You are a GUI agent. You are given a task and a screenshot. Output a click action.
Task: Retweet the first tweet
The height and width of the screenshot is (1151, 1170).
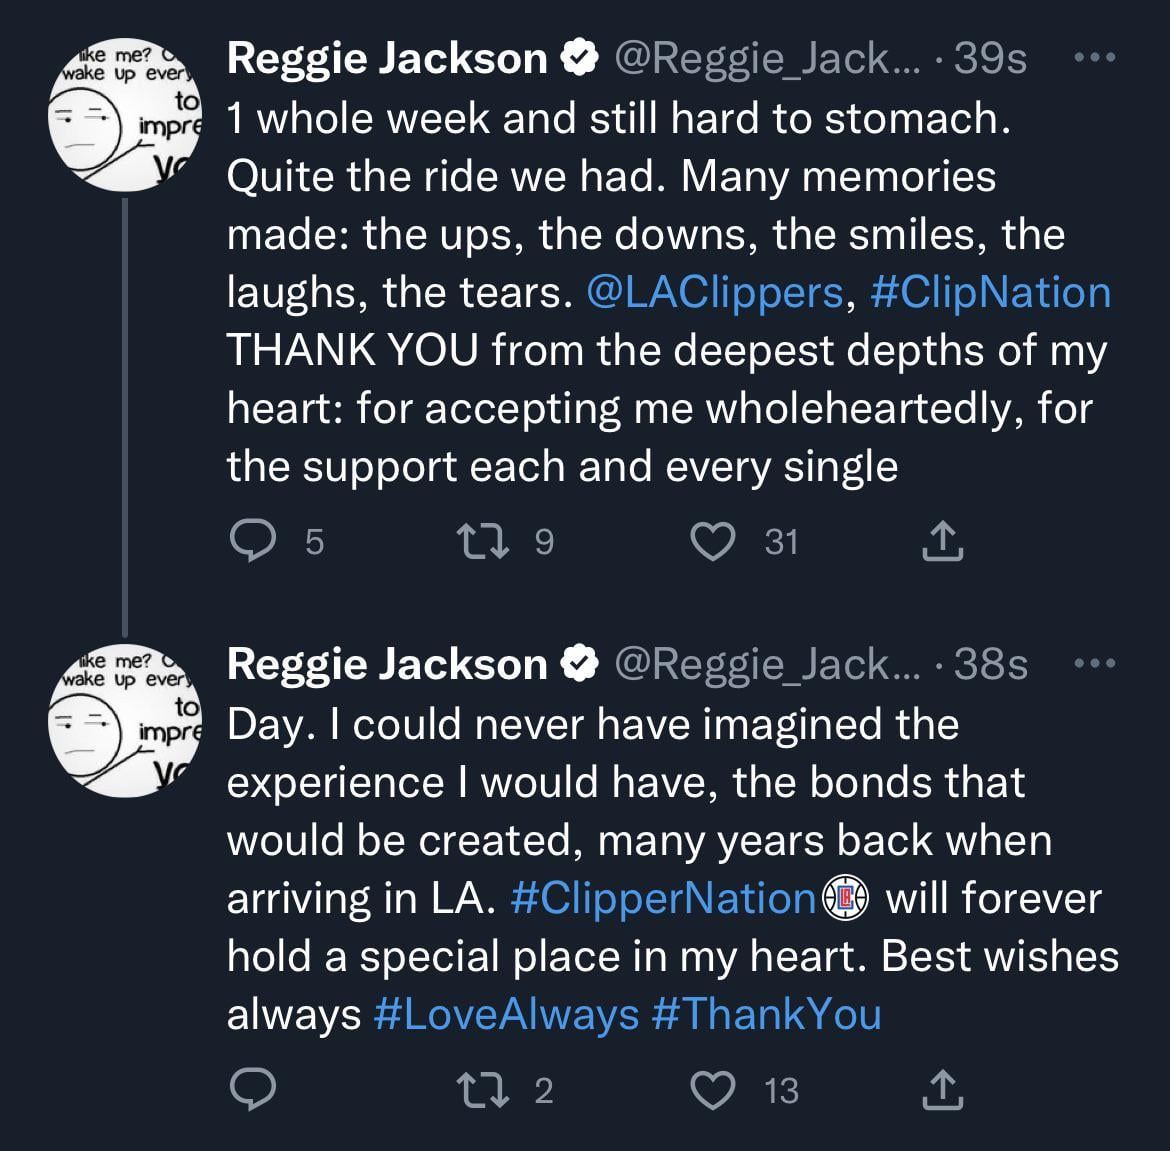[480, 542]
